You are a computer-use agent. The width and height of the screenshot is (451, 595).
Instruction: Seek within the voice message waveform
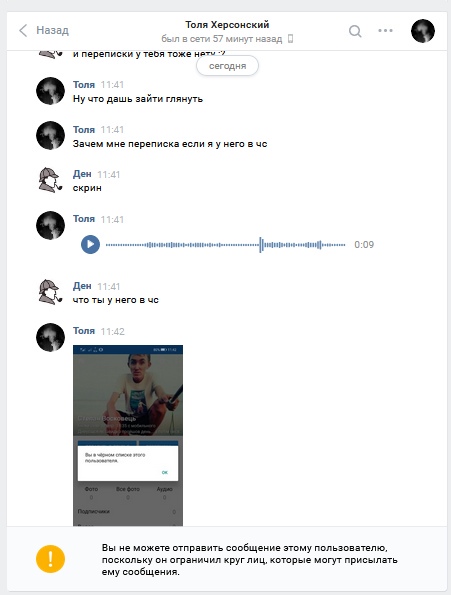[x=225, y=245]
